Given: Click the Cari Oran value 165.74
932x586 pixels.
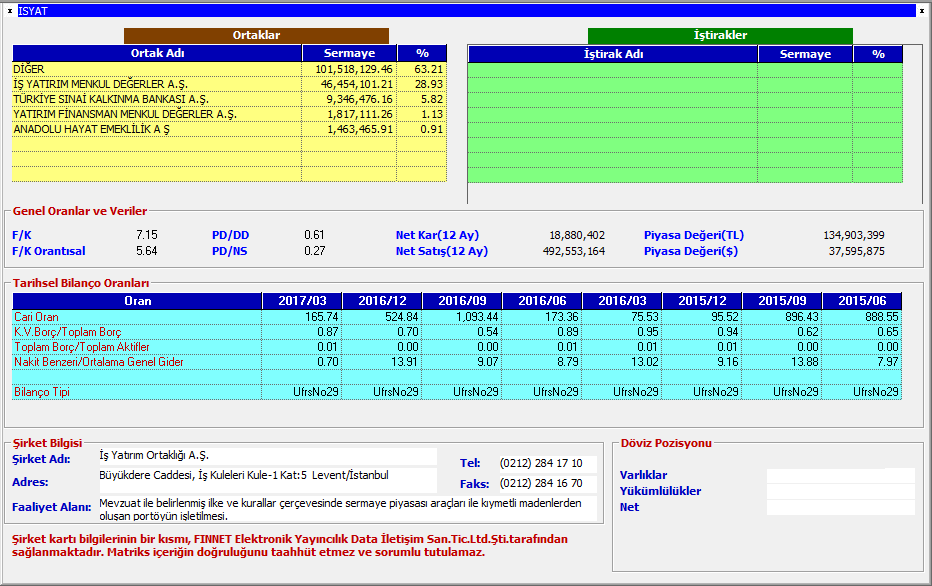Looking at the screenshot, I should [x=322, y=317].
